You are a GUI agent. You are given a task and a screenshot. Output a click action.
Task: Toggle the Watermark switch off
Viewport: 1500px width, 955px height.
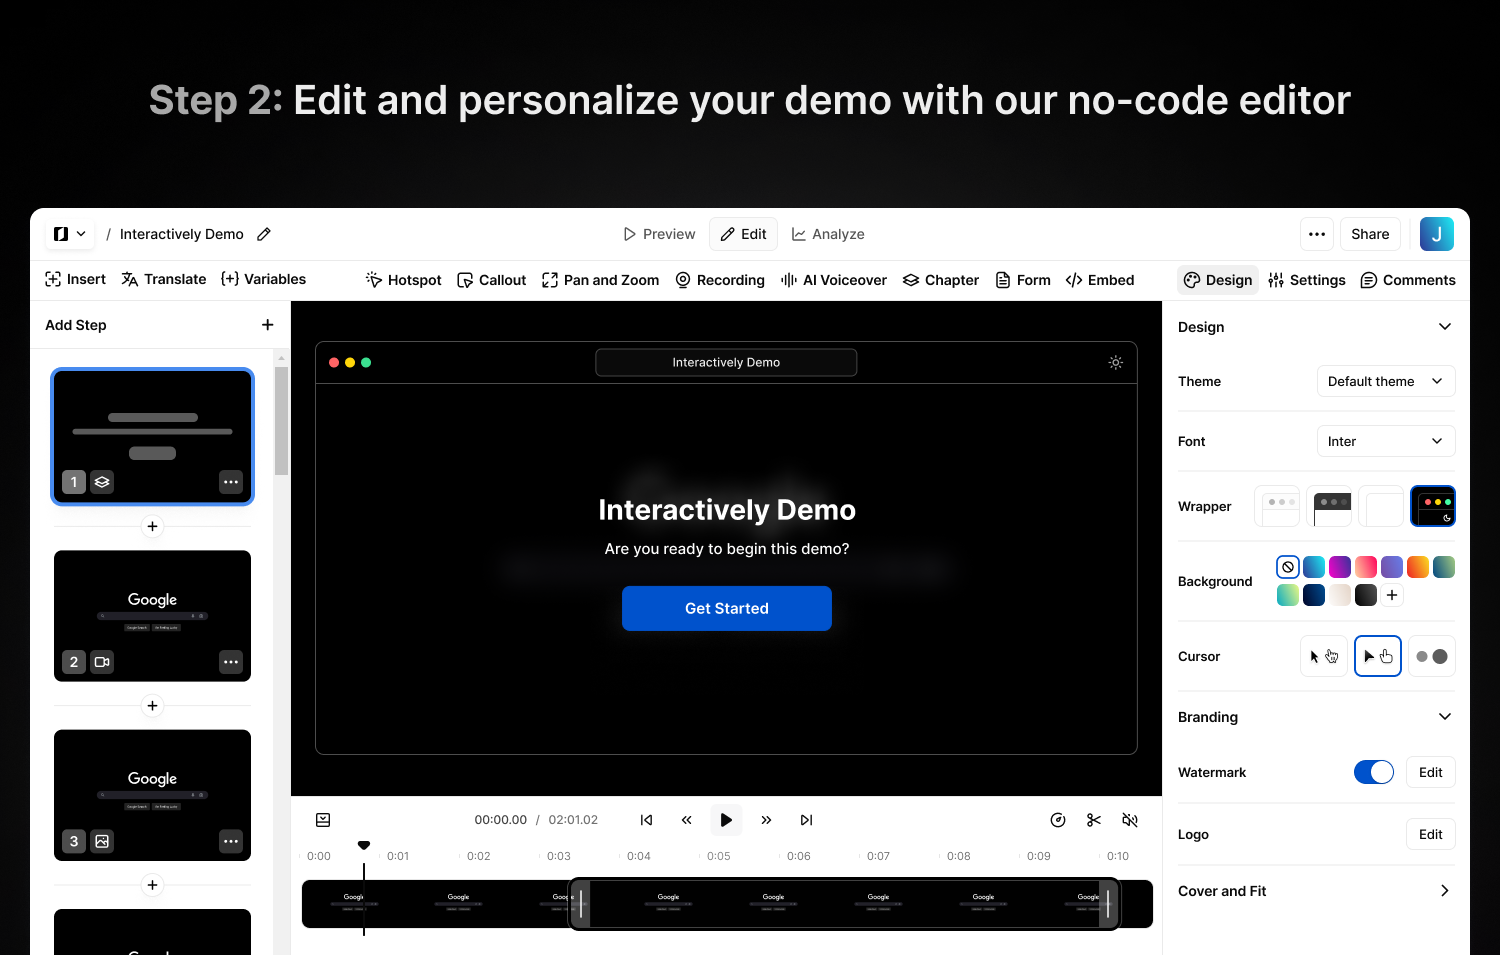[1374, 772]
